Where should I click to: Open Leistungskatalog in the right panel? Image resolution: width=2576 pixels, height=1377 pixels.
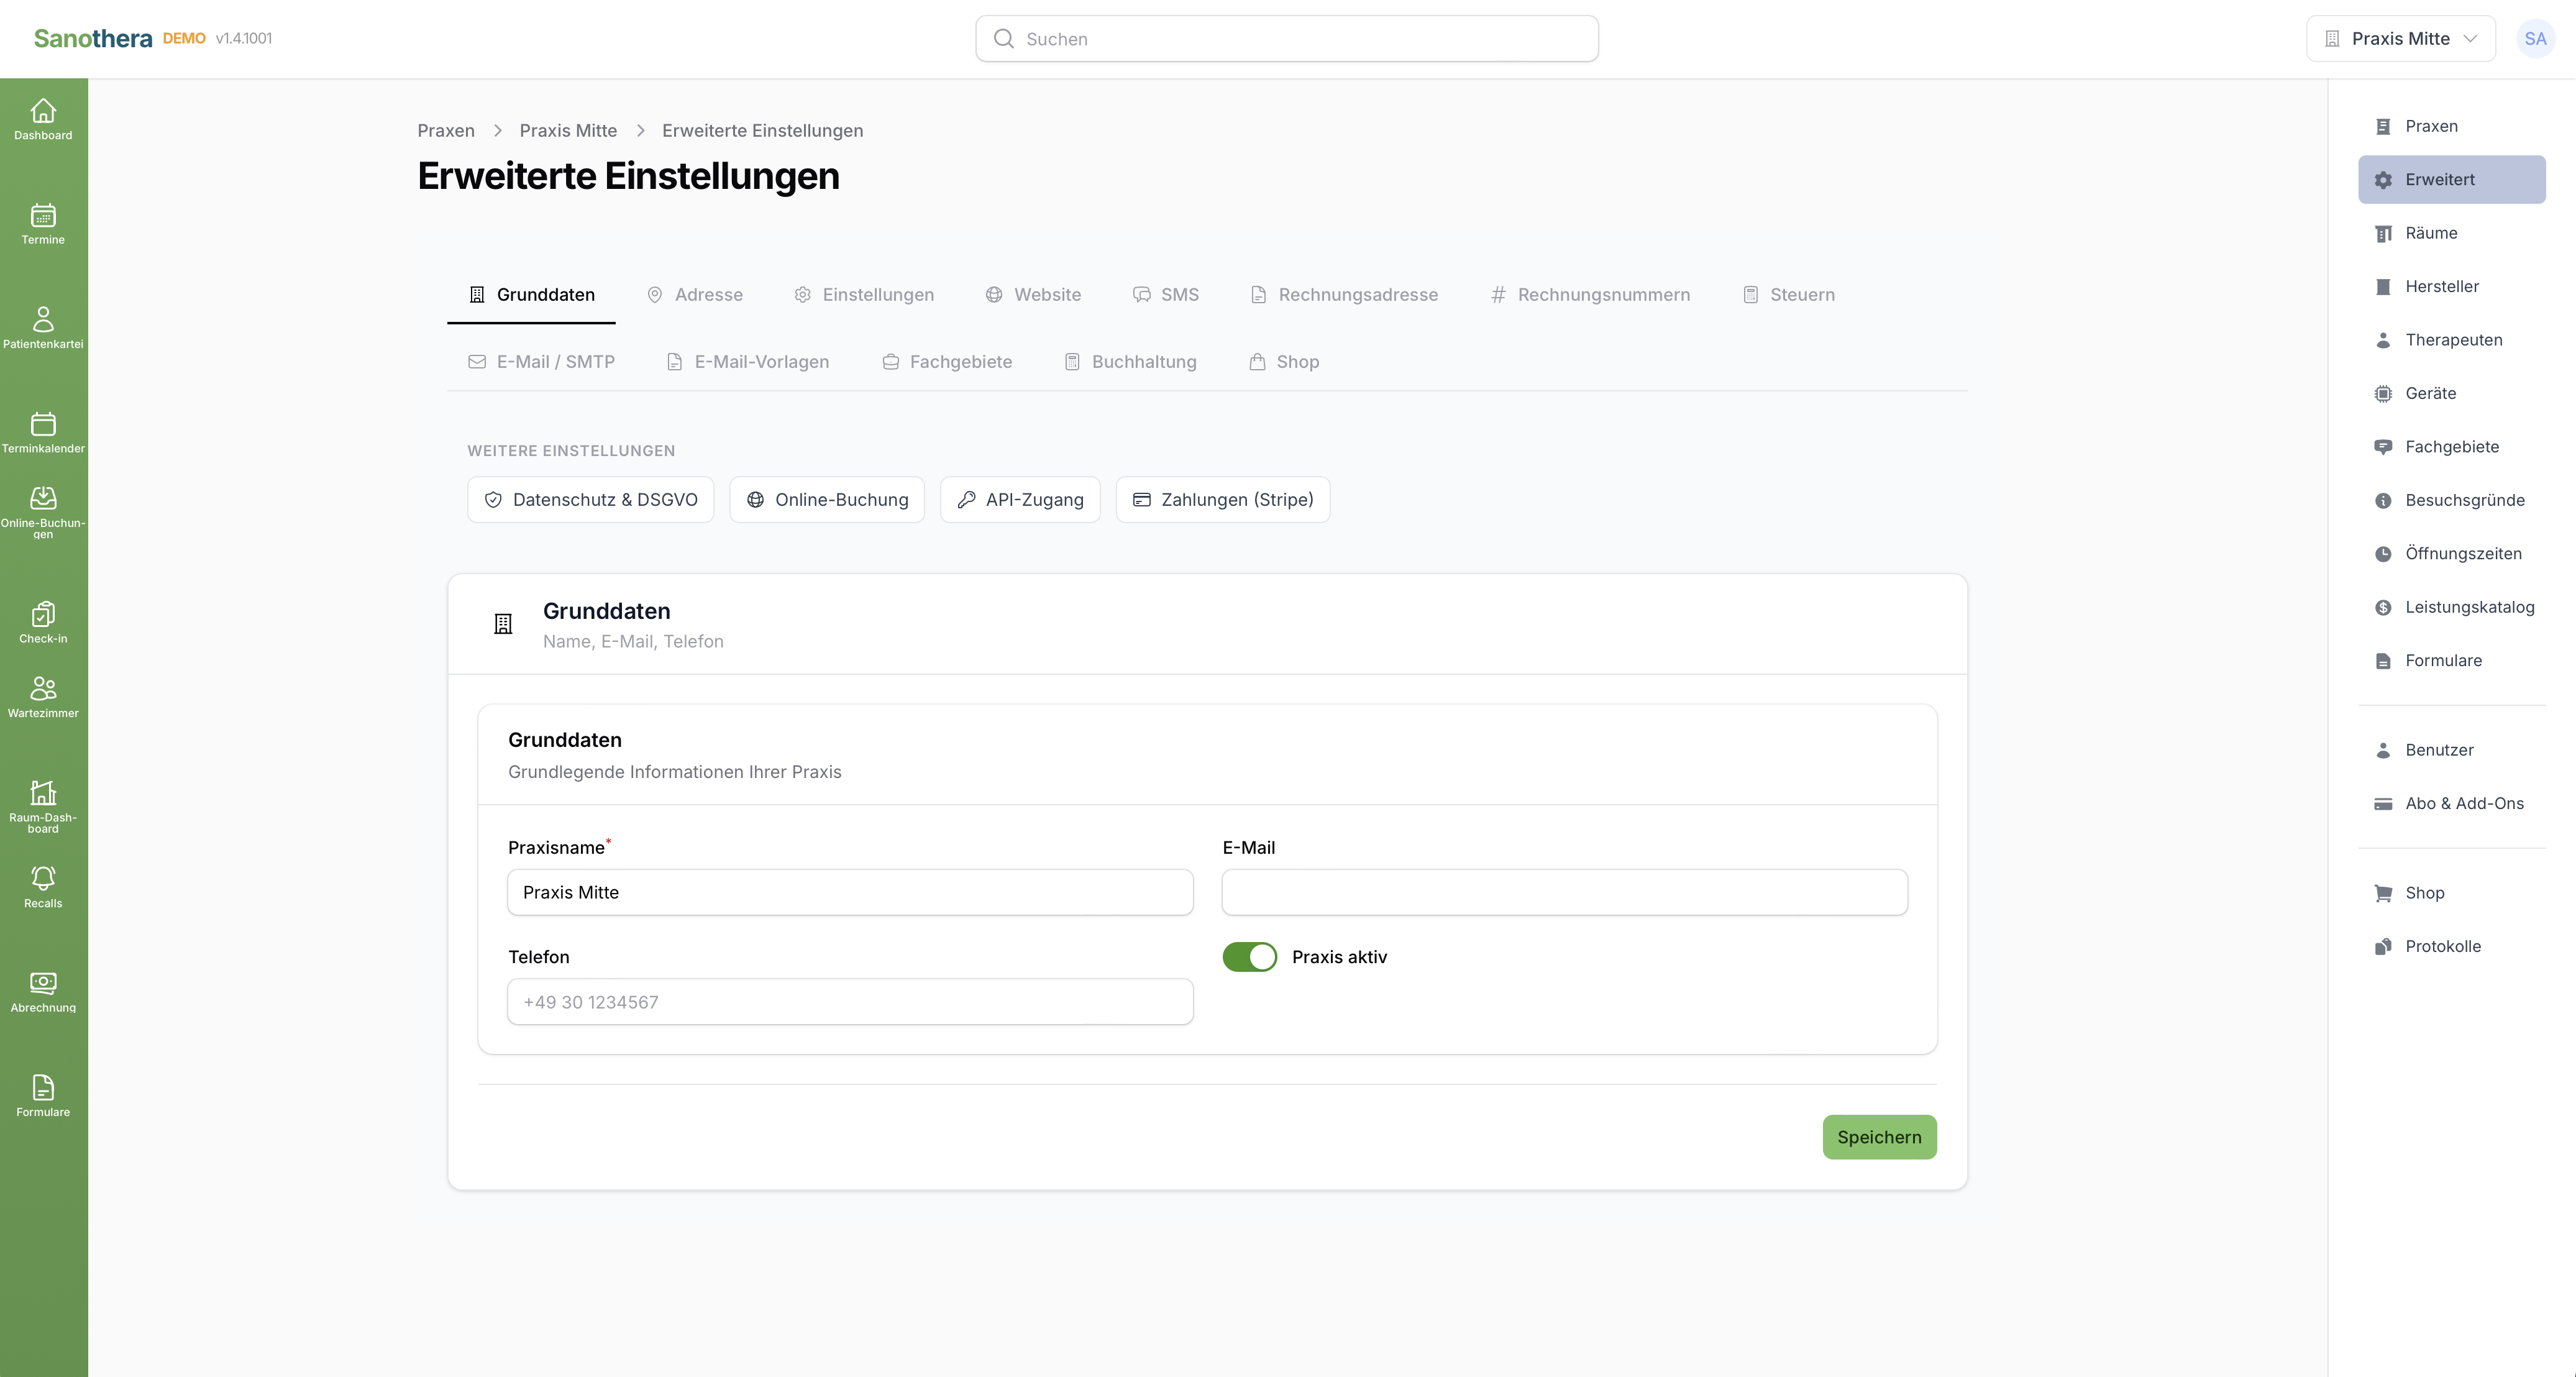tap(2452, 607)
